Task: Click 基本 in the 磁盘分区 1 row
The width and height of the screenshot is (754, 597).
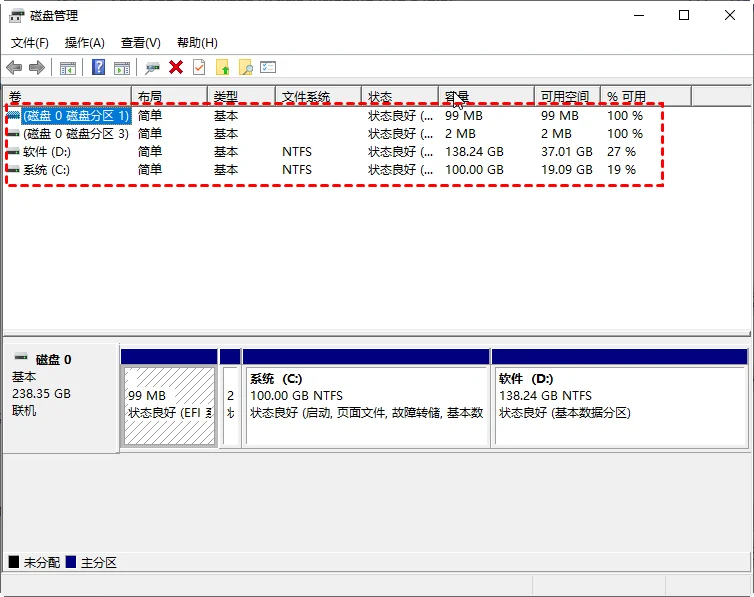Action: 226,116
